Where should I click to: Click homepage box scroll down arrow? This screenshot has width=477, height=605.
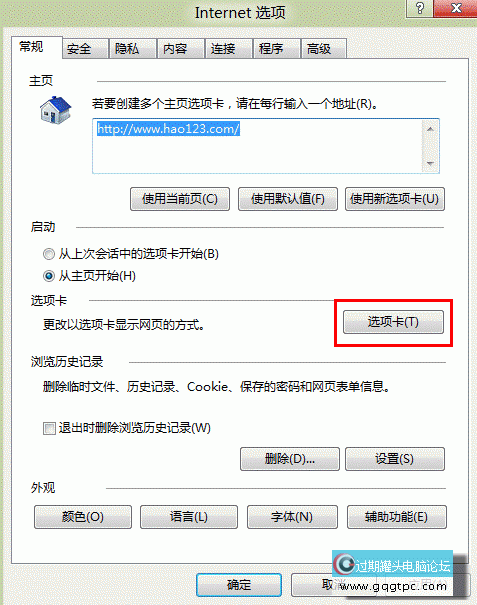pyautogui.click(x=430, y=164)
